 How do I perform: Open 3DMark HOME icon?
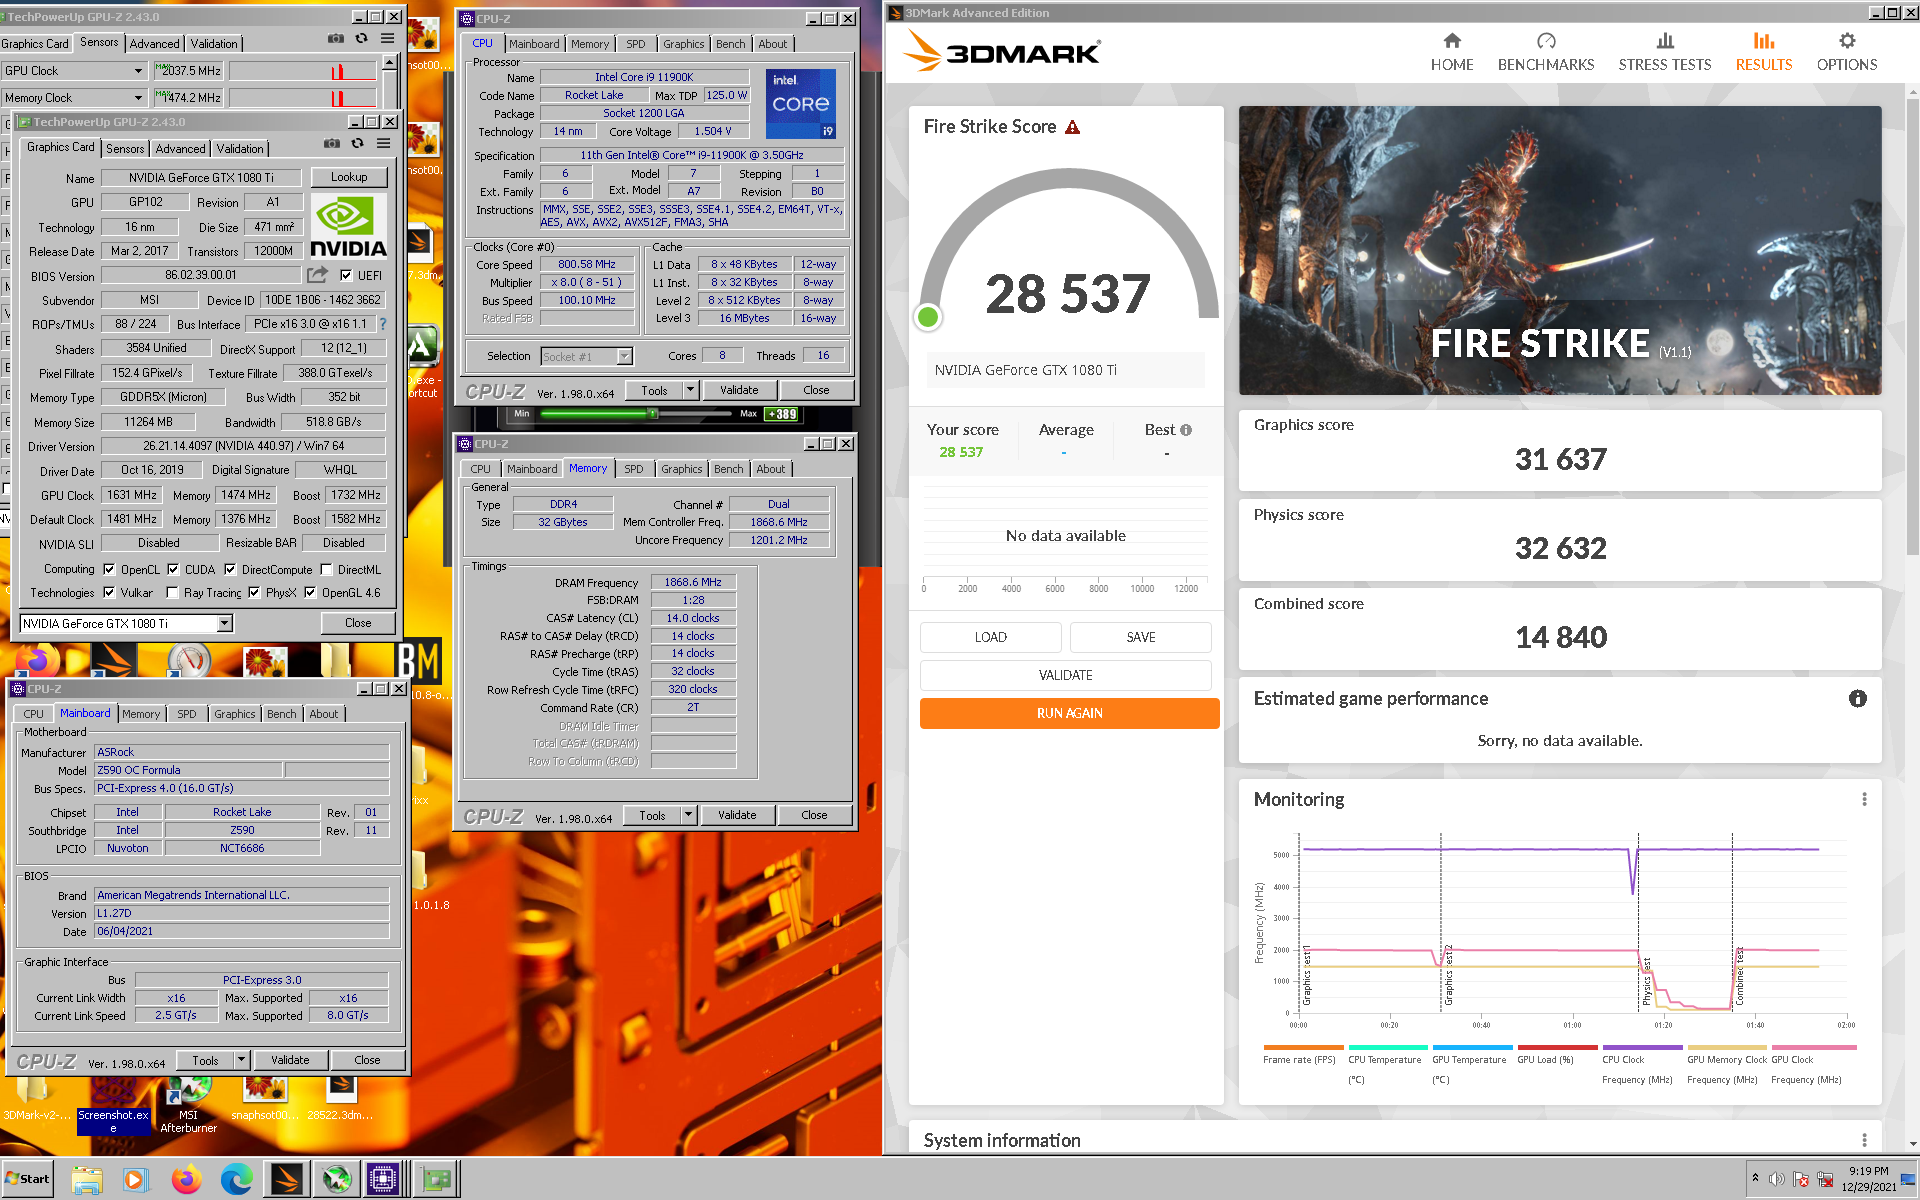tap(1452, 41)
